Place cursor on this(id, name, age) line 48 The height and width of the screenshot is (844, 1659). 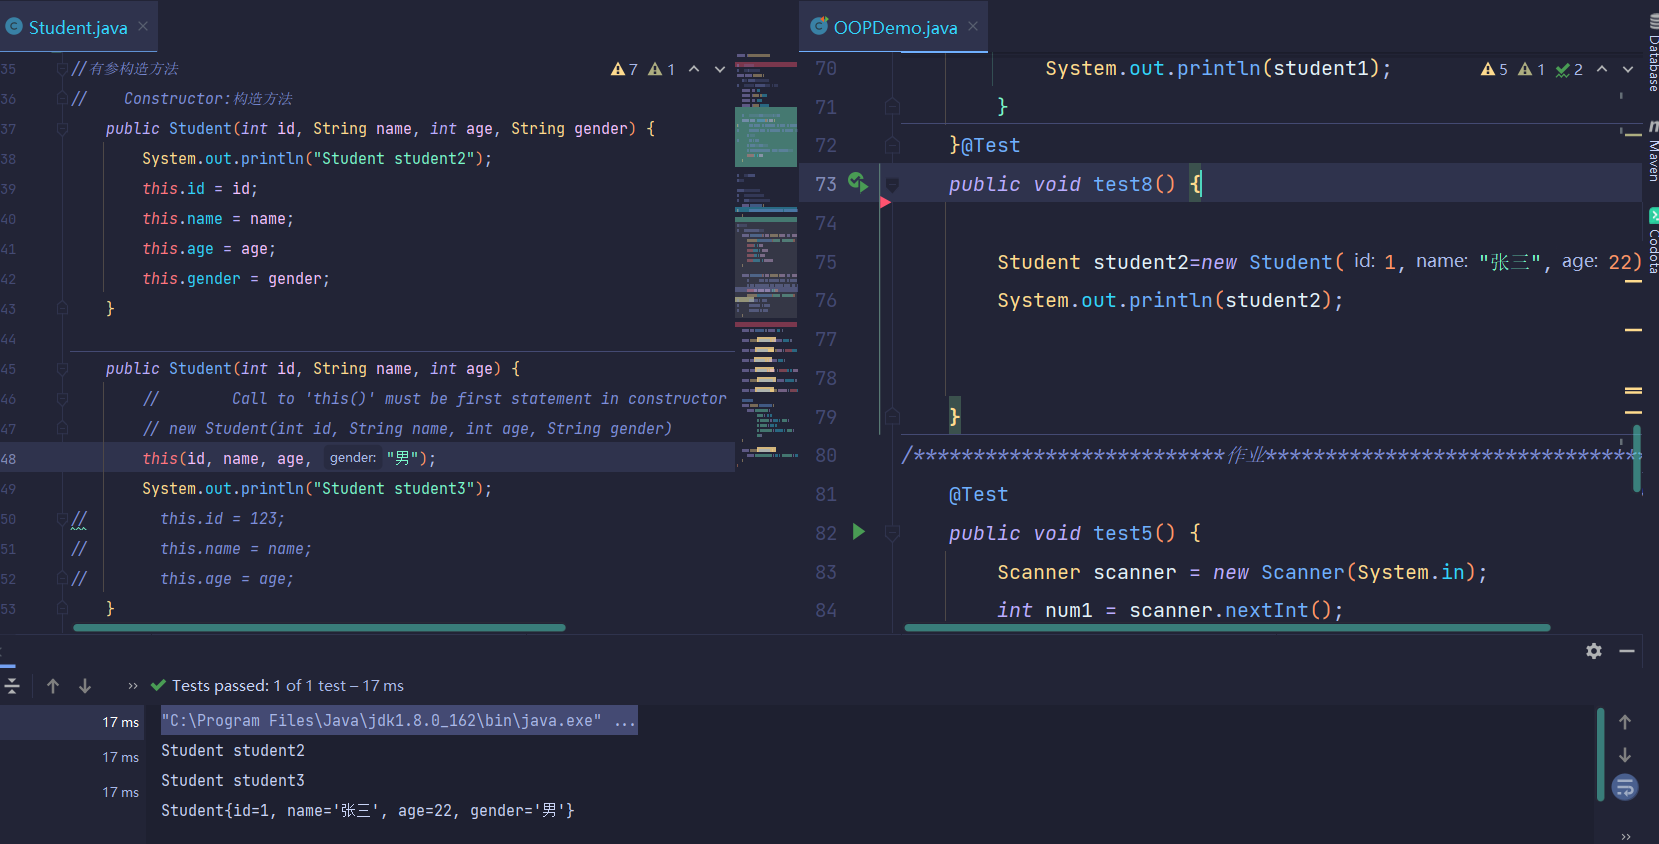pos(289,459)
